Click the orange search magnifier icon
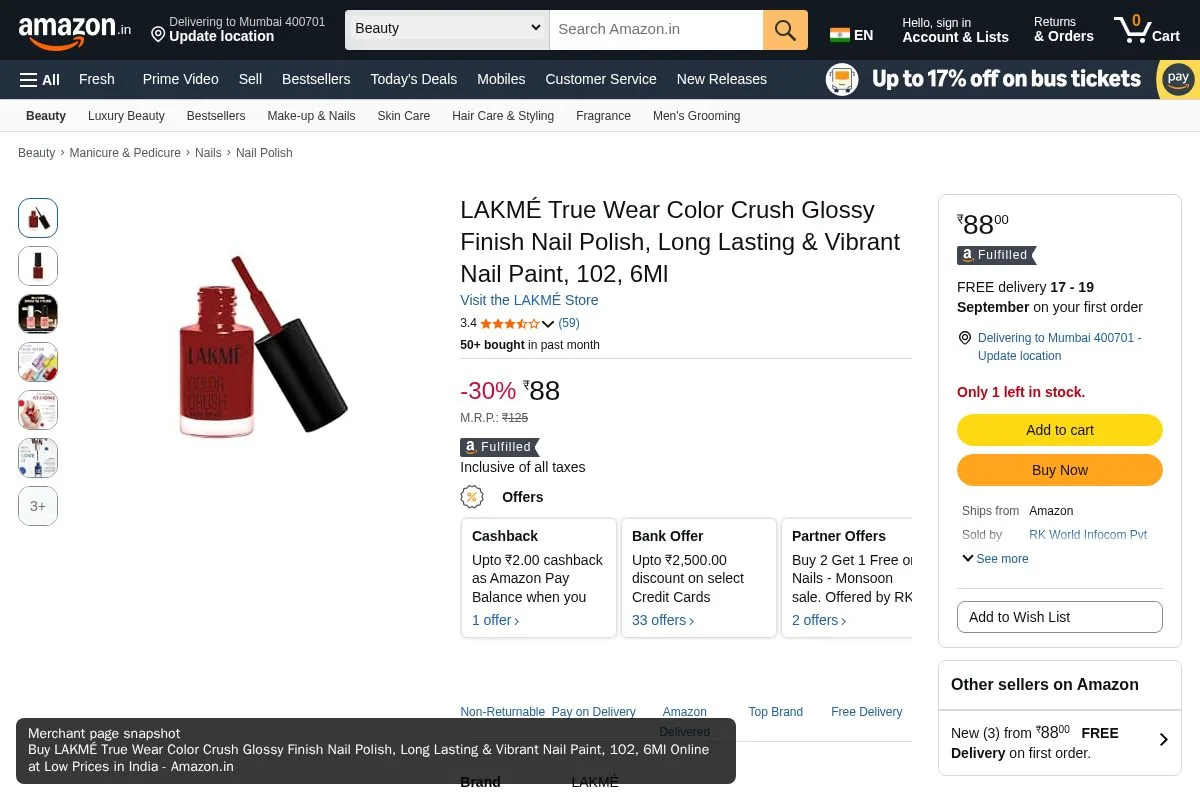This screenshot has height=800, width=1200. [x=785, y=30]
